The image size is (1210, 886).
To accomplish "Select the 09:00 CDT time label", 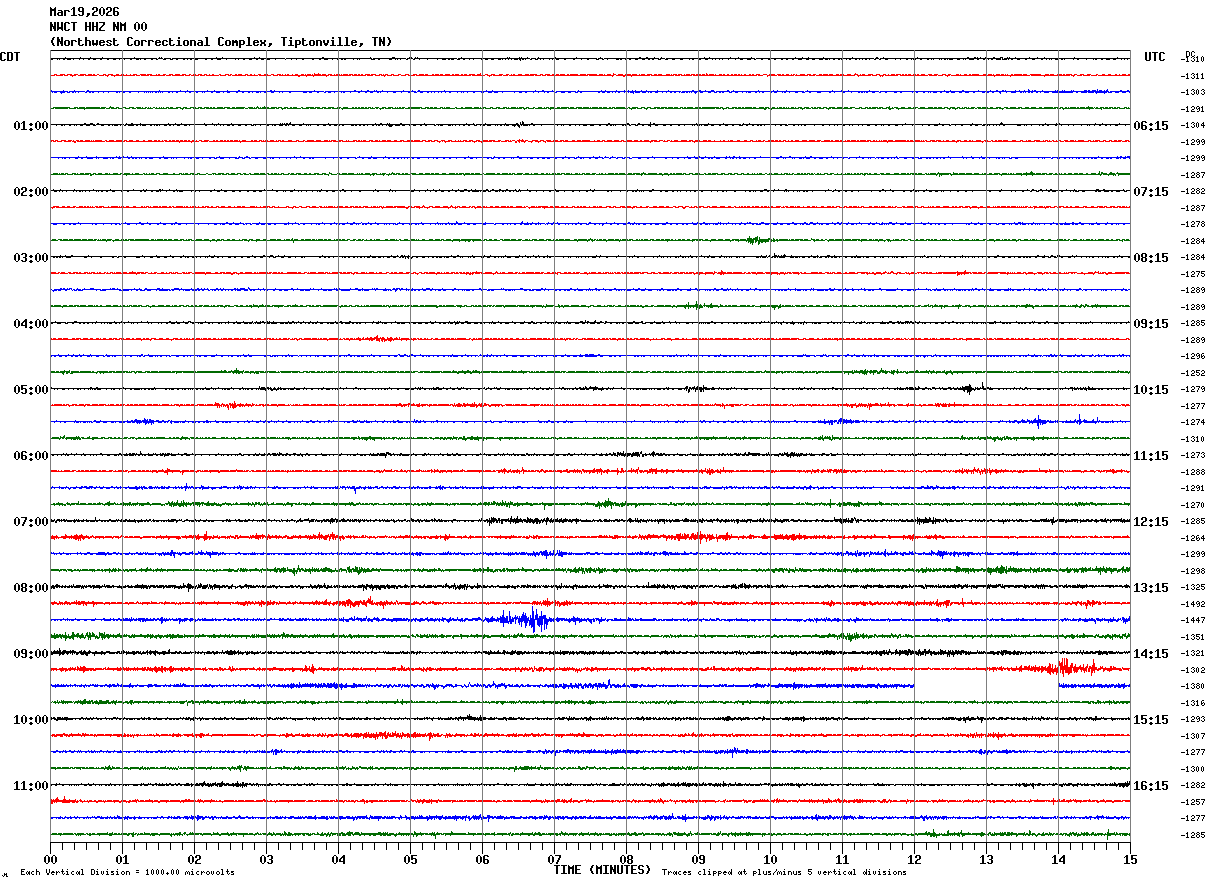I will pos(31,654).
